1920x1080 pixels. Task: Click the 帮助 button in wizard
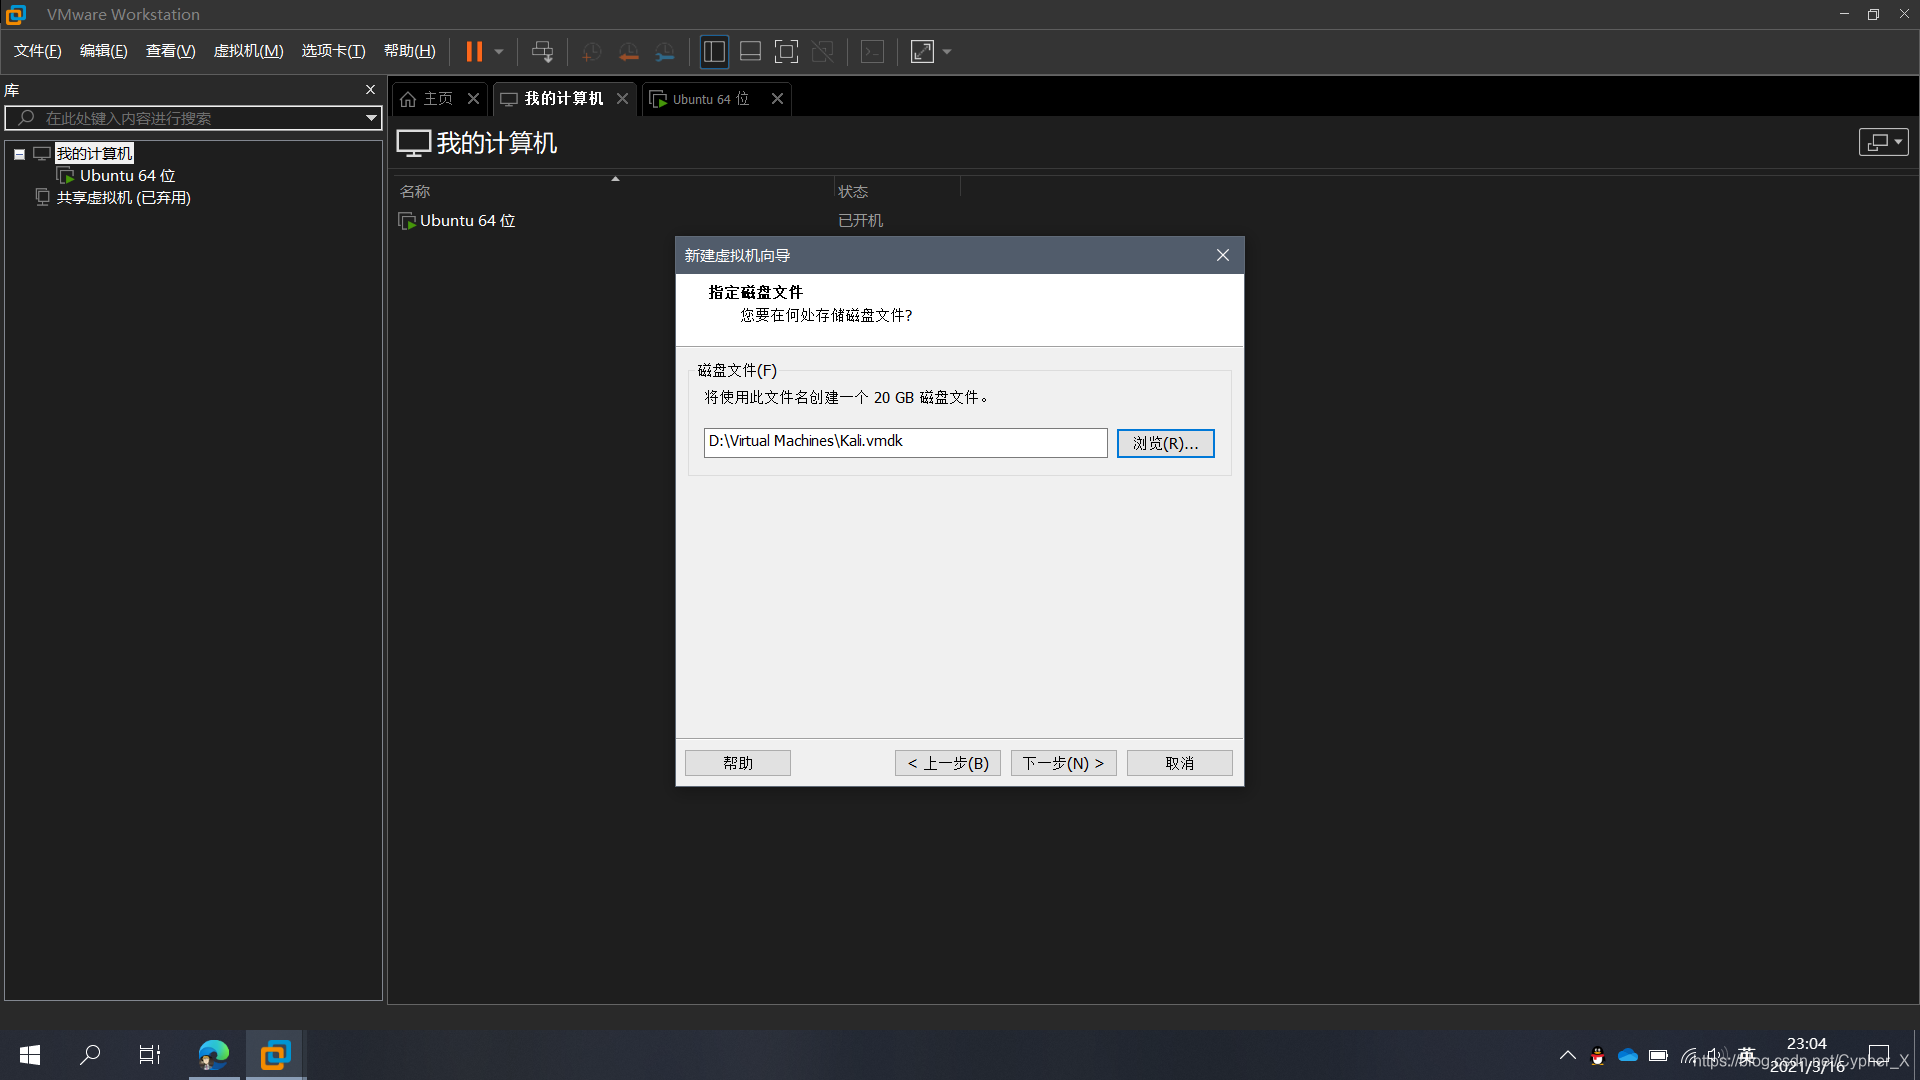[737, 763]
